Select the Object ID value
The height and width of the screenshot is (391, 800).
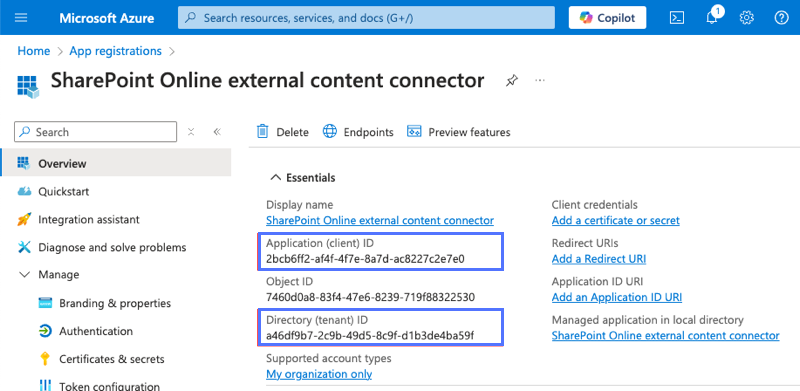[x=370, y=297]
